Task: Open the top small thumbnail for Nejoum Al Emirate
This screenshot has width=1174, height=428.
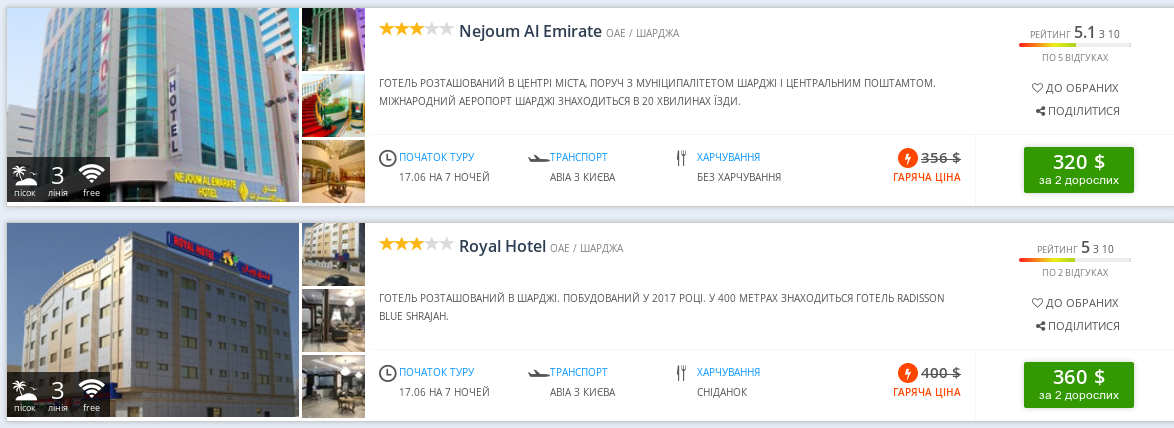Action: 333,39
